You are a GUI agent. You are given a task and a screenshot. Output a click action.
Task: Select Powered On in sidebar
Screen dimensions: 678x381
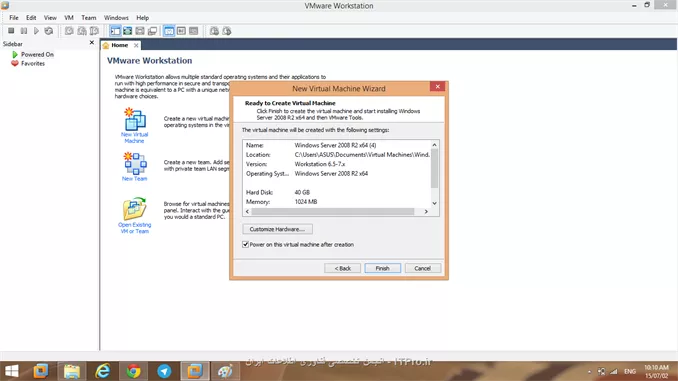coord(37,54)
